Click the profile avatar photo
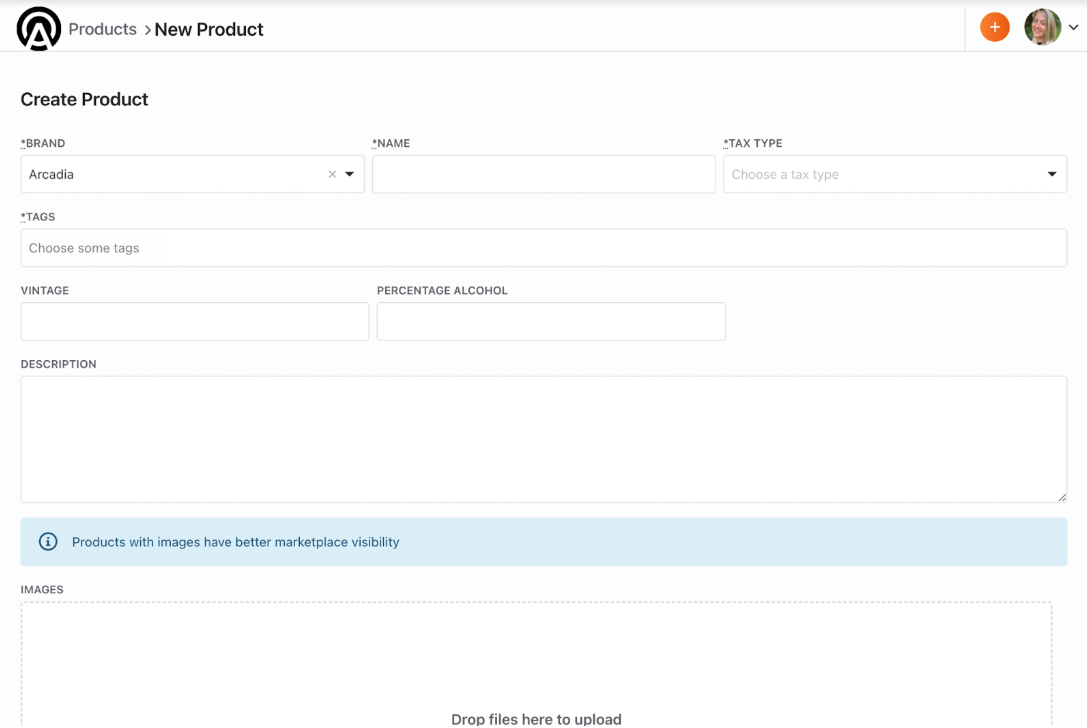The height and width of the screenshot is (728, 1087). coord(1042,27)
